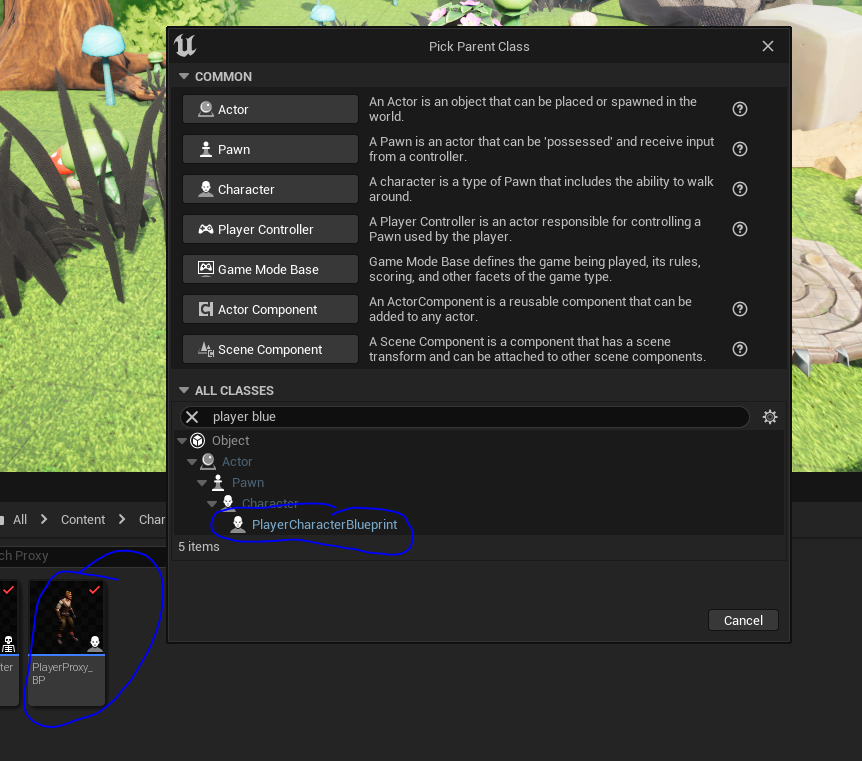The image size is (862, 761).
Task: Open help for Character class
Action: coord(740,189)
